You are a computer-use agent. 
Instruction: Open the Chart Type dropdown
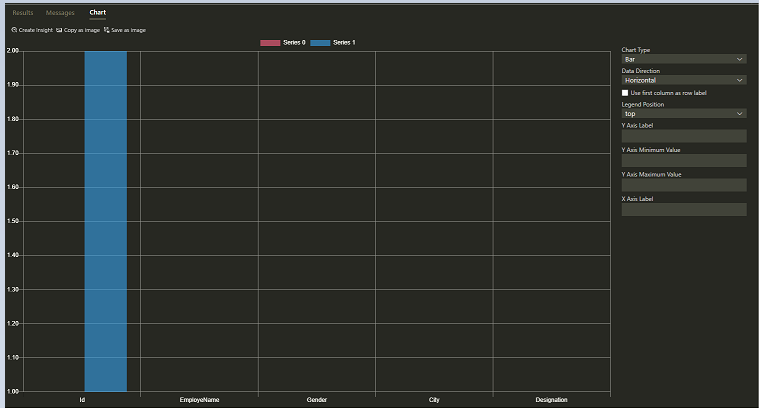pyautogui.click(x=683, y=59)
